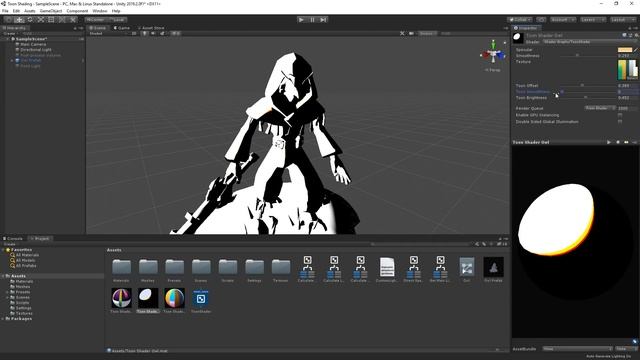
Task: Open the Shader selection dropdown
Action: coord(589,42)
